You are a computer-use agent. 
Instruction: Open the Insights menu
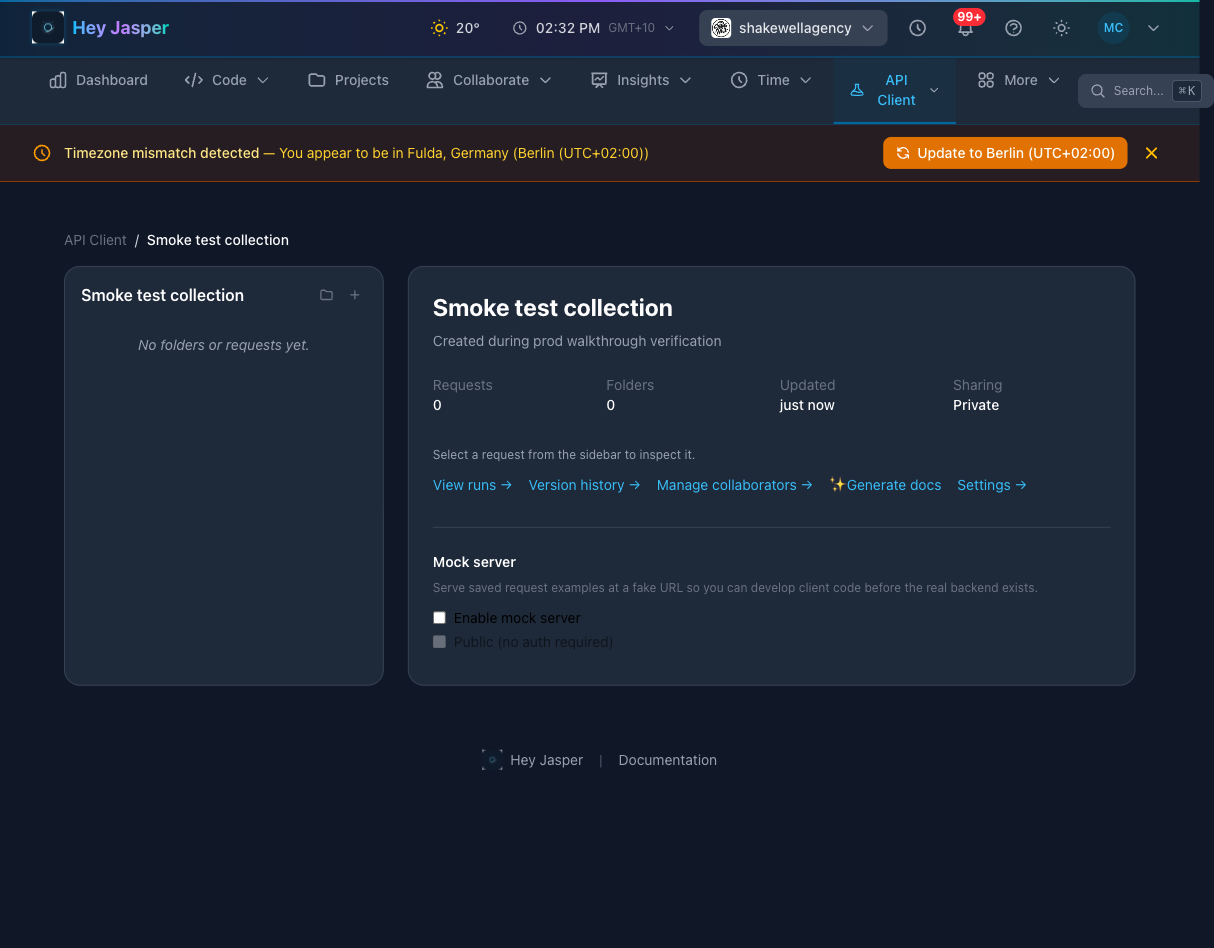[641, 80]
